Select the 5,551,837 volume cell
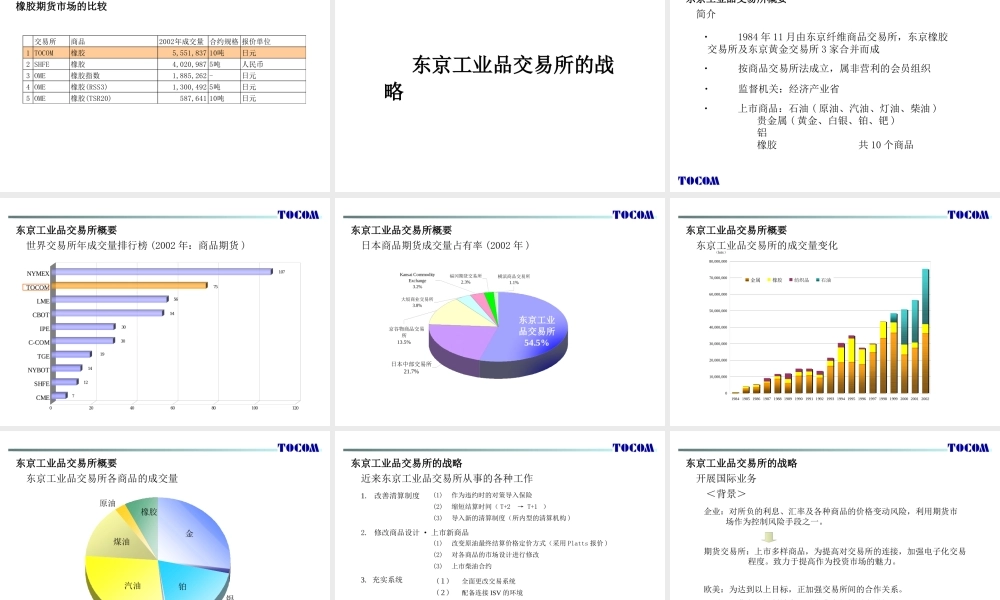 point(182,53)
